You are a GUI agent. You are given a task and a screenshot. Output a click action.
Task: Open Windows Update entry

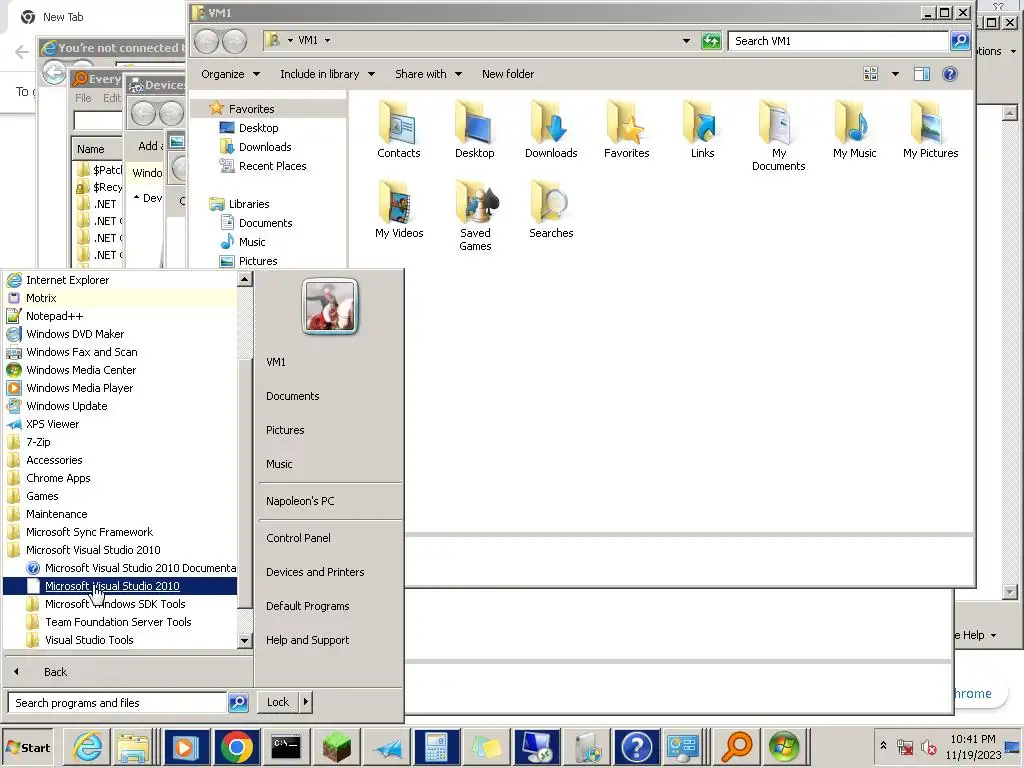tap(67, 406)
